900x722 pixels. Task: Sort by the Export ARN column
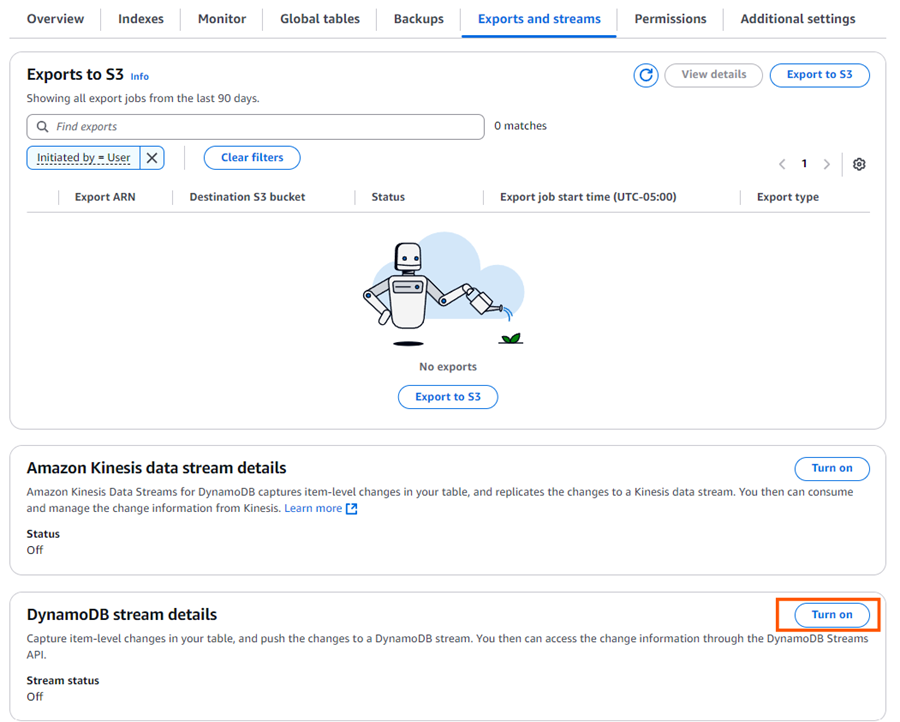pyautogui.click(x=105, y=197)
